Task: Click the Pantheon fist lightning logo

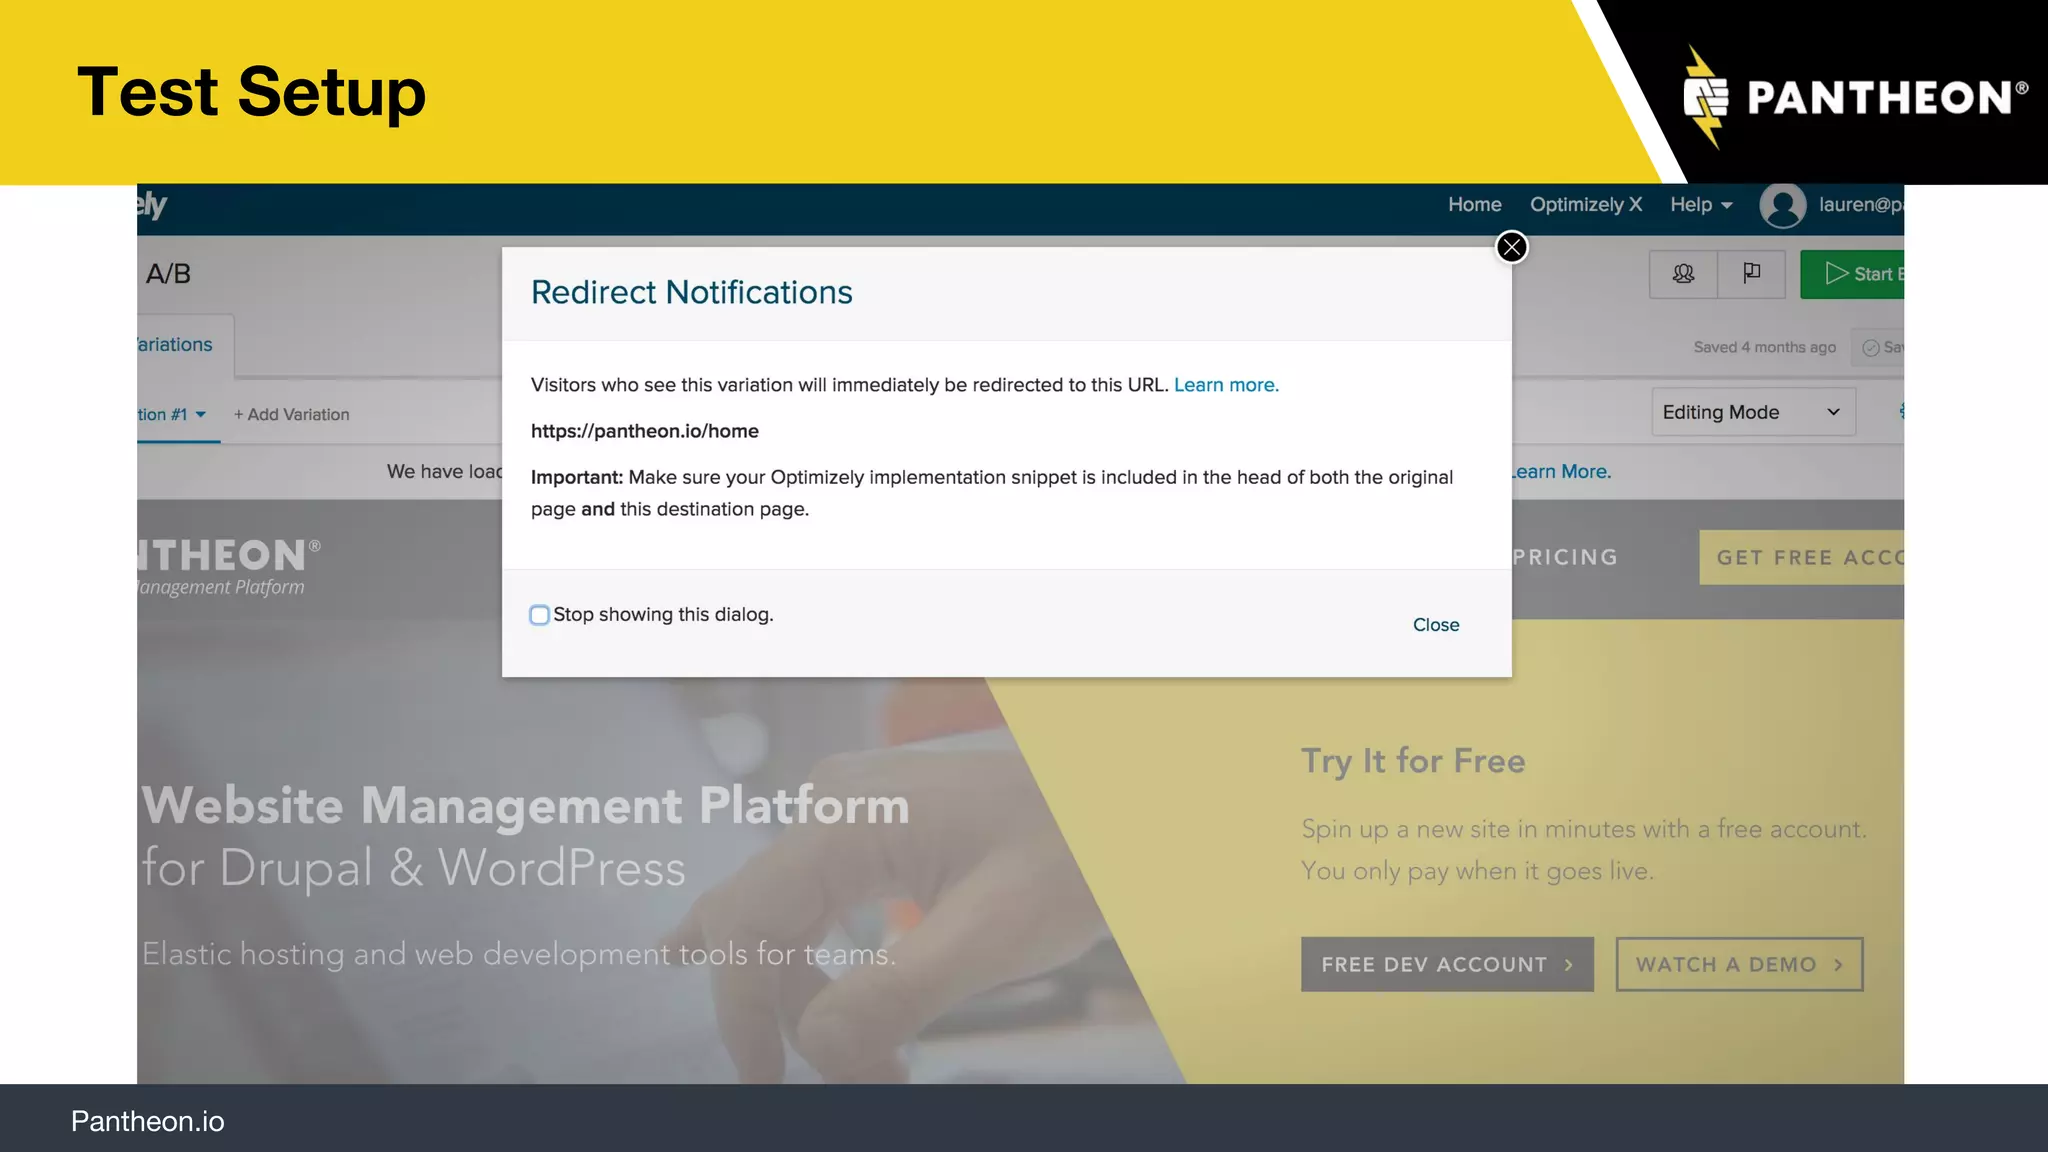Action: pyautogui.click(x=1706, y=97)
